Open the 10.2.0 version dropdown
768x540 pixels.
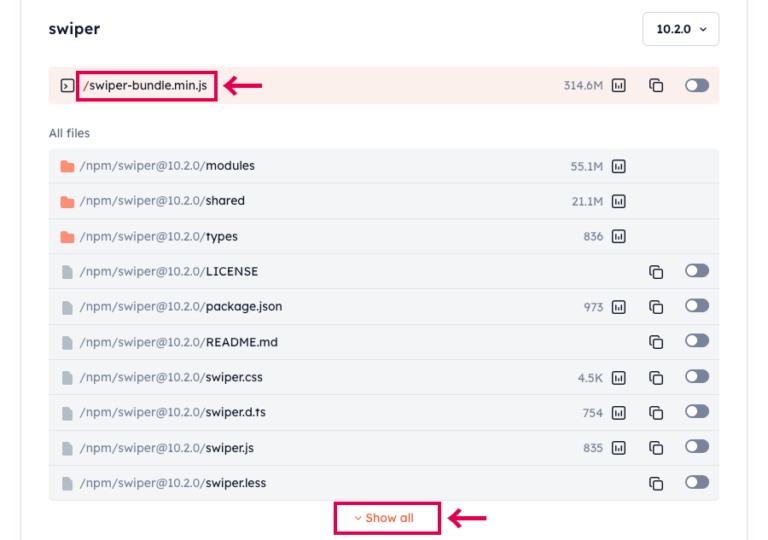click(x=680, y=30)
